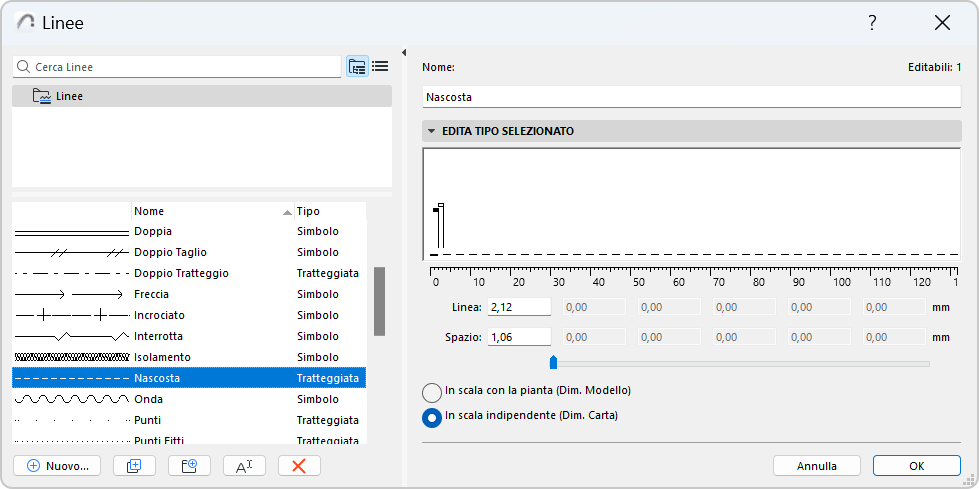Select the Incrociato line row

pyautogui.click(x=189, y=315)
